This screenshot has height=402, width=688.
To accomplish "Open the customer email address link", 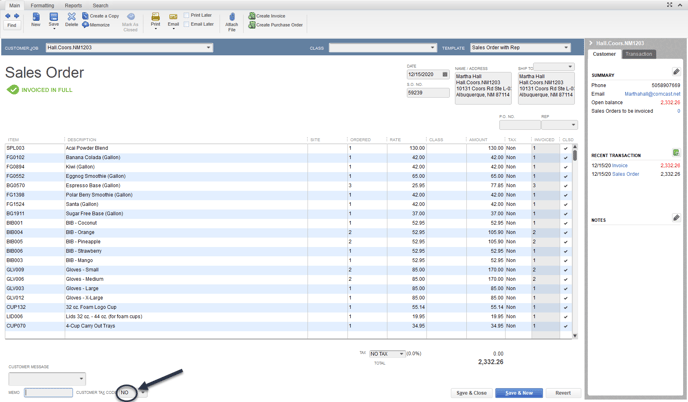I will click(x=652, y=94).
